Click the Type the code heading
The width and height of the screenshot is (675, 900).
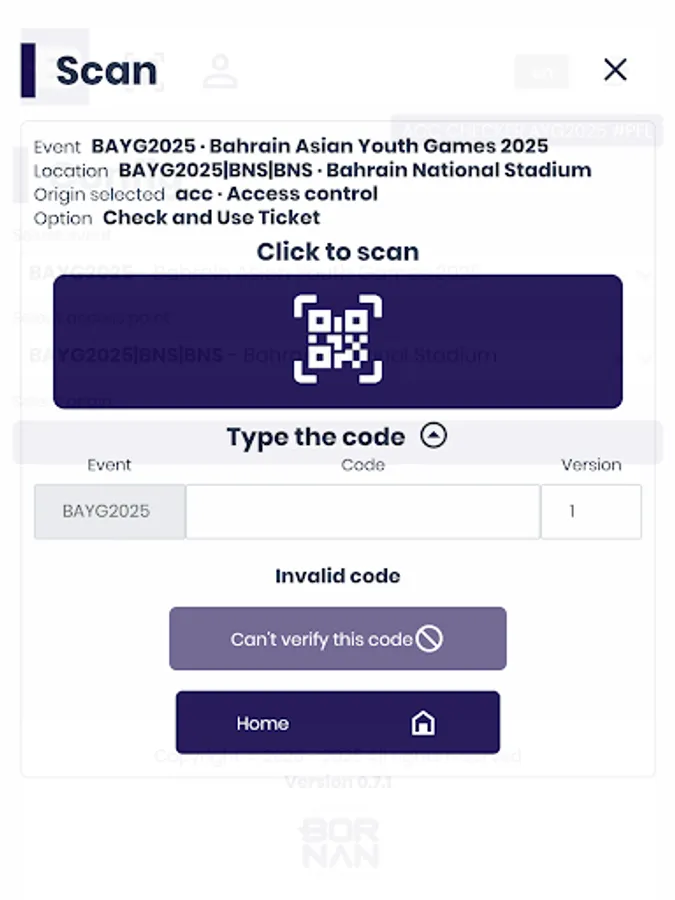coord(315,437)
